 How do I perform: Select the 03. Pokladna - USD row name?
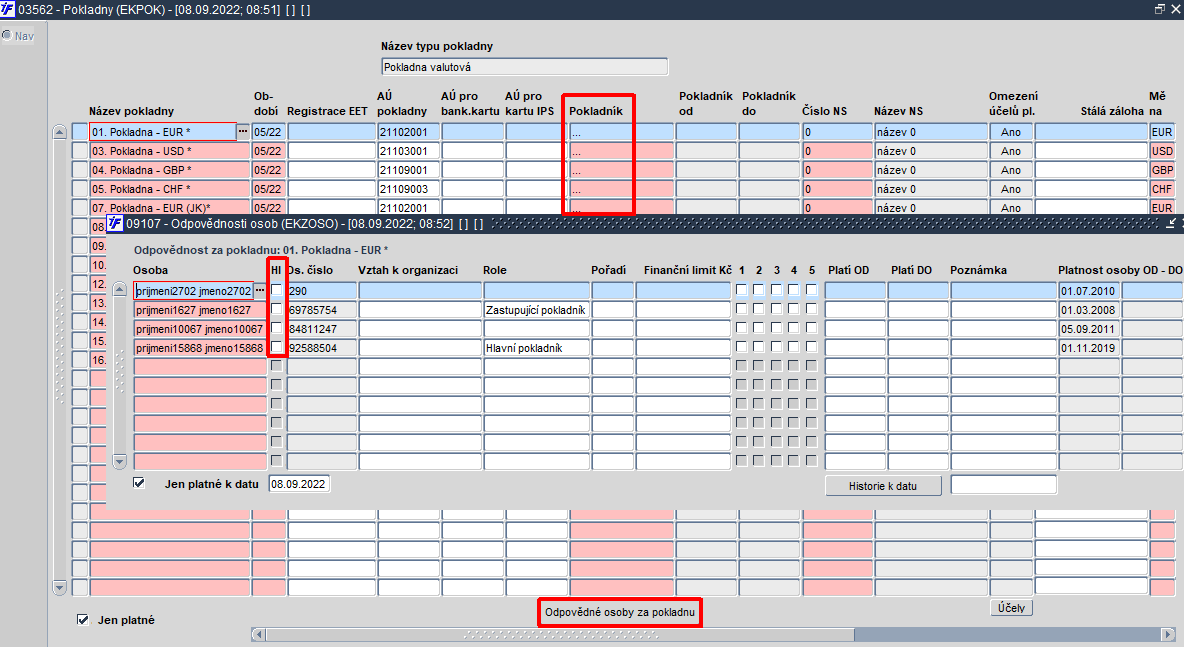170,151
